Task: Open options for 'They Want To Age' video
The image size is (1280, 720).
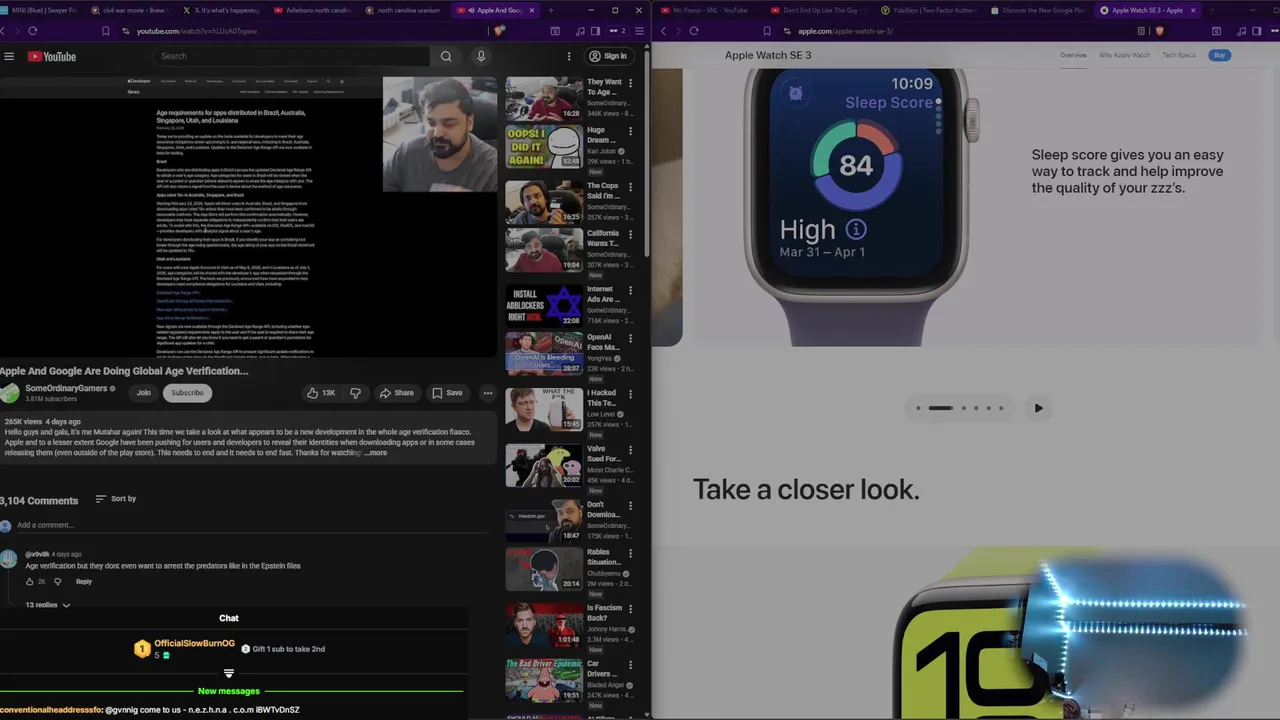Action: tap(630, 83)
